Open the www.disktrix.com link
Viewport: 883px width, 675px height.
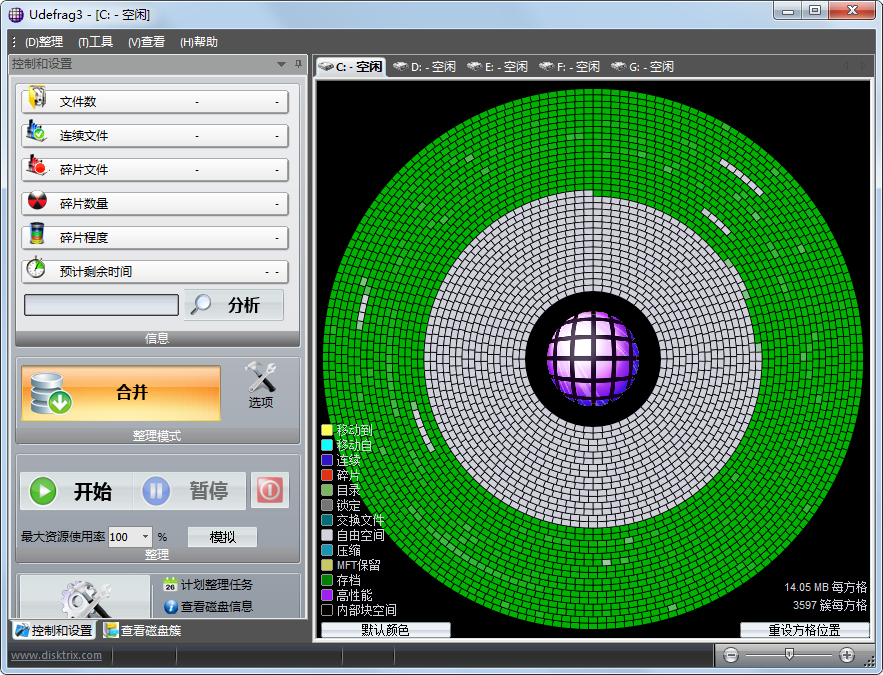[x=56, y=655]
